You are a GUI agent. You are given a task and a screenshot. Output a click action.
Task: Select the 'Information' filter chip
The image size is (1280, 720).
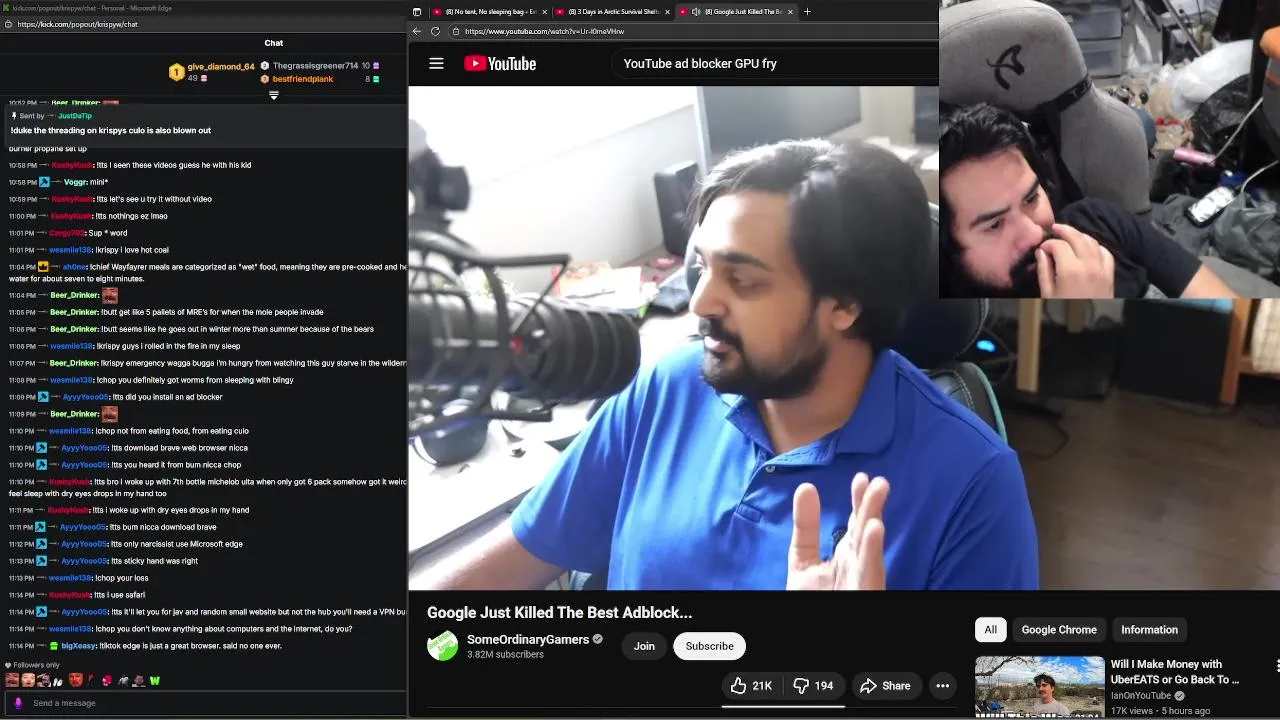(x=1149, y=630)
